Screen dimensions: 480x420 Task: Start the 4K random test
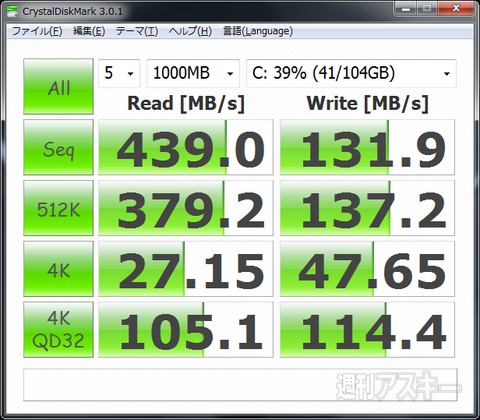pyautogui.click(x=58, y=269)
